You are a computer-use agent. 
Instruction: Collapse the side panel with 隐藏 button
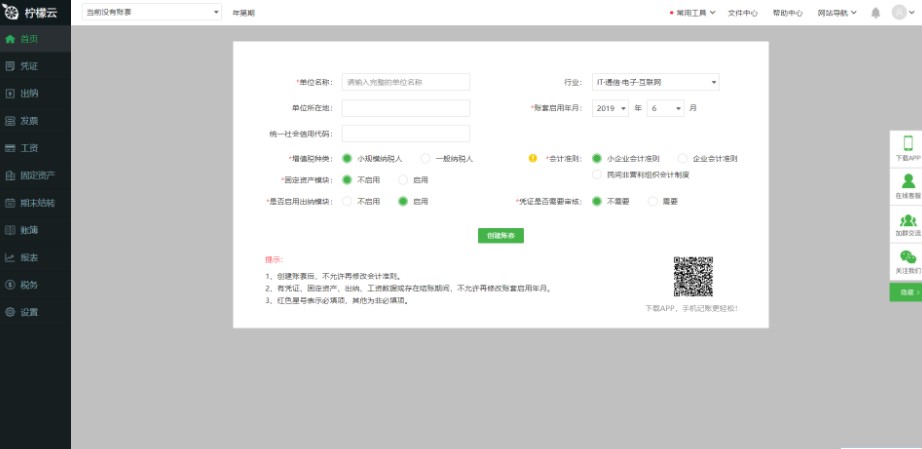(906, 291)
